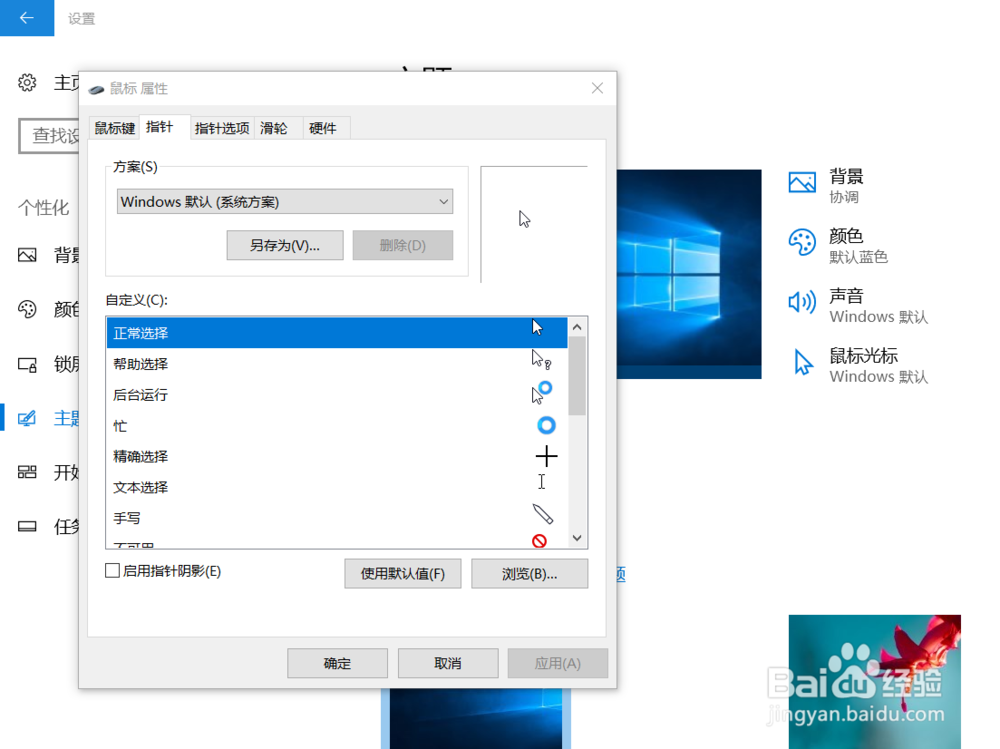Click the cursor list scrollbar thumb
The height and width of the screenshot is (749, 1000).
click(577, 376)
